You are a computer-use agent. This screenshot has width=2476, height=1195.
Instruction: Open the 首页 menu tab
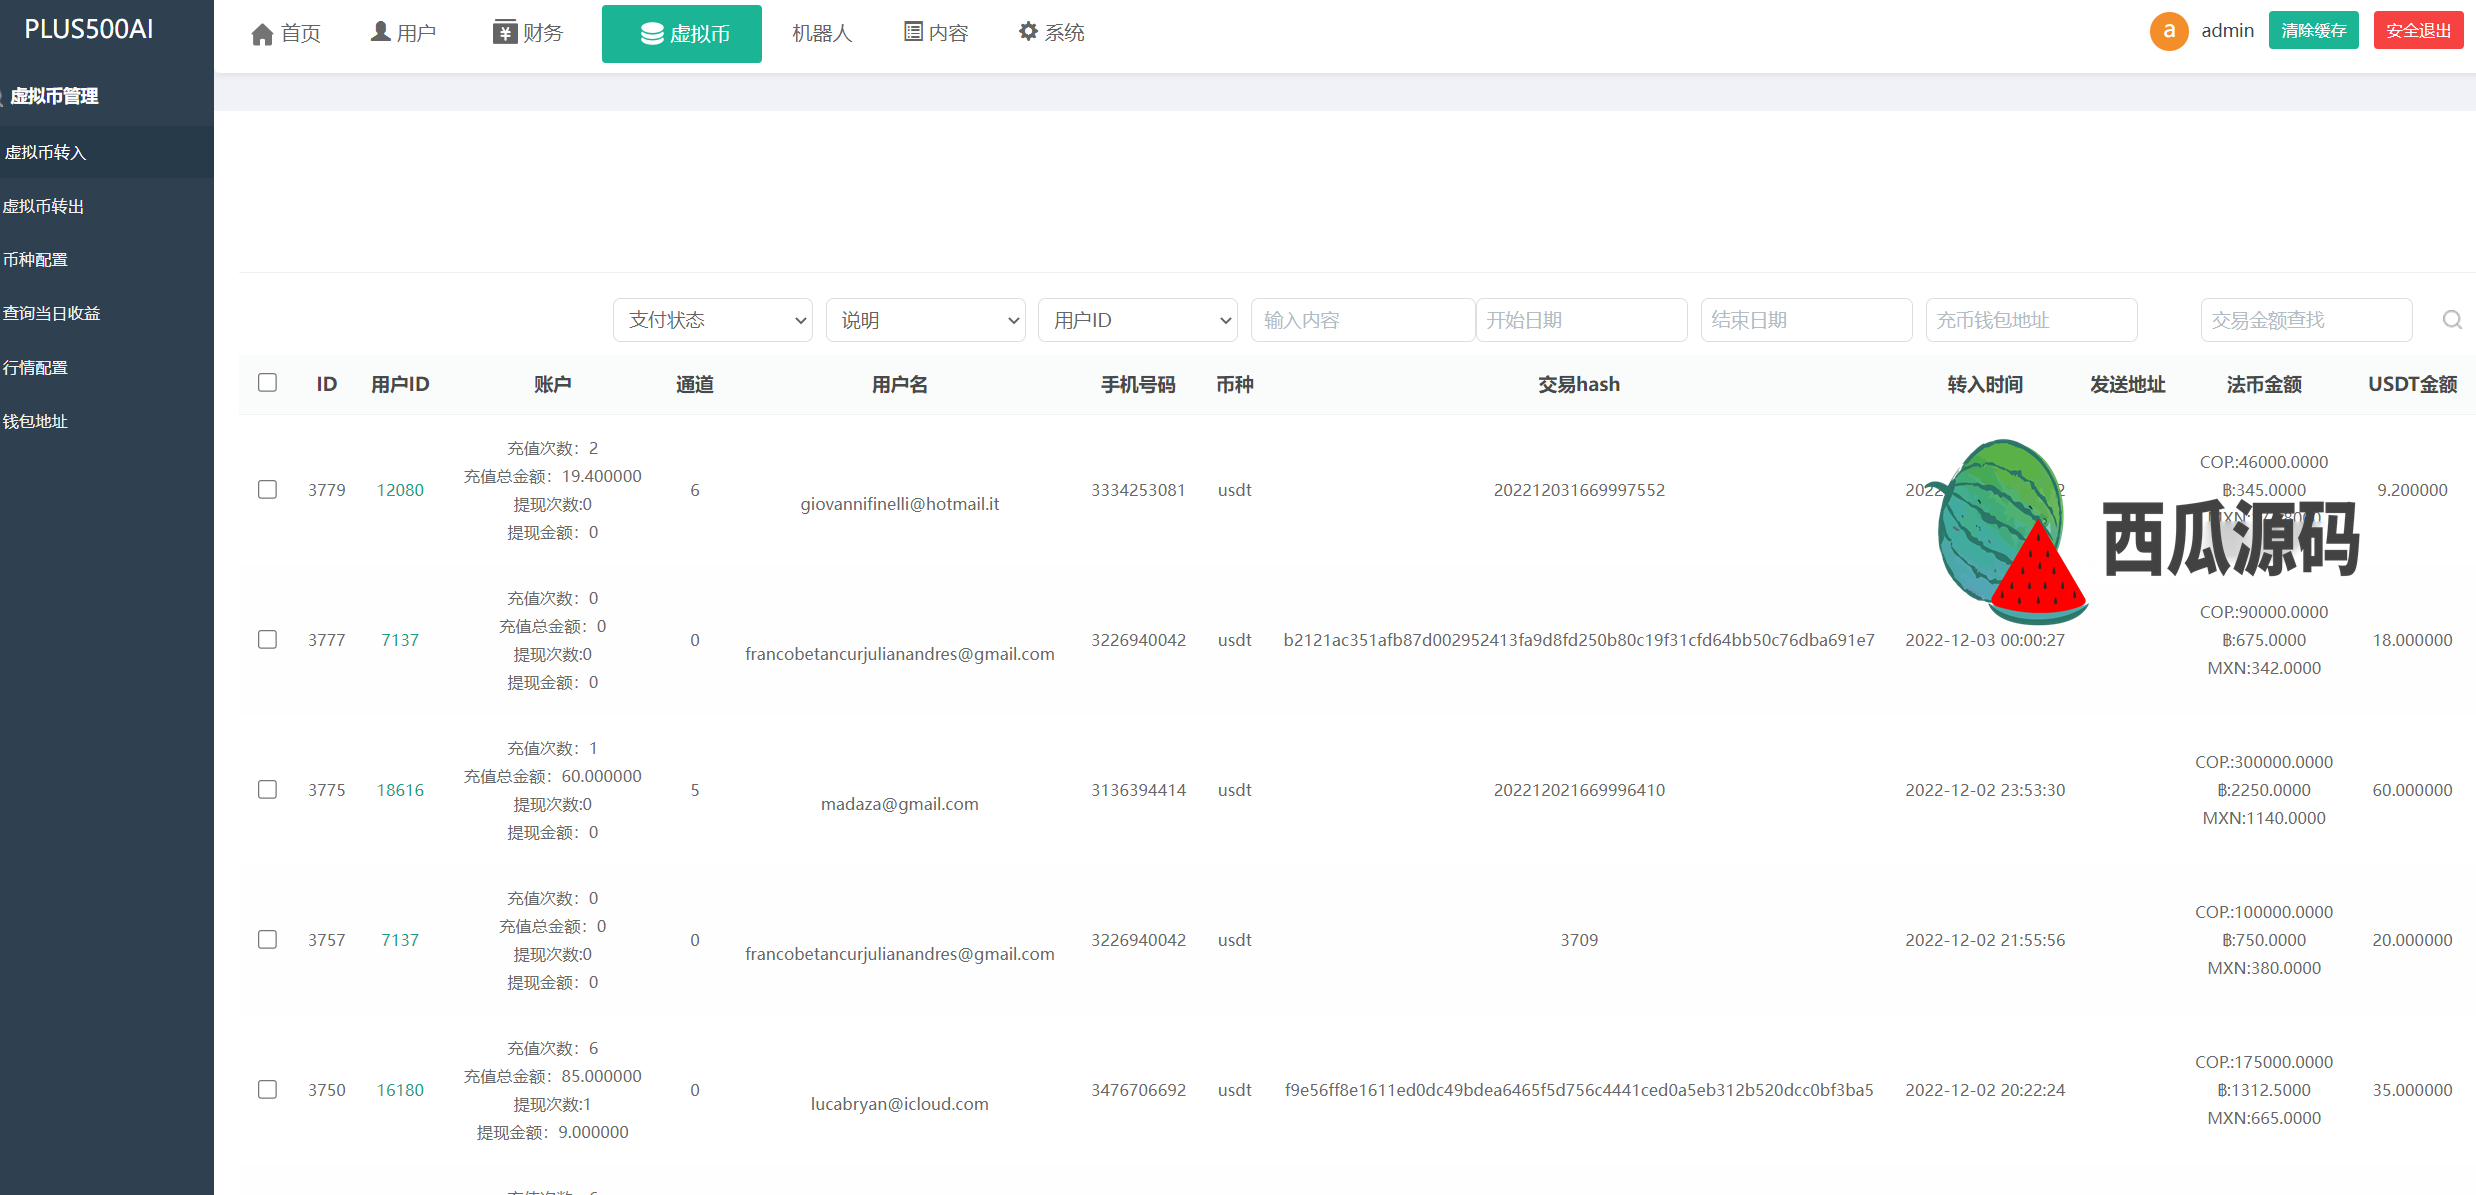point(286,34)
